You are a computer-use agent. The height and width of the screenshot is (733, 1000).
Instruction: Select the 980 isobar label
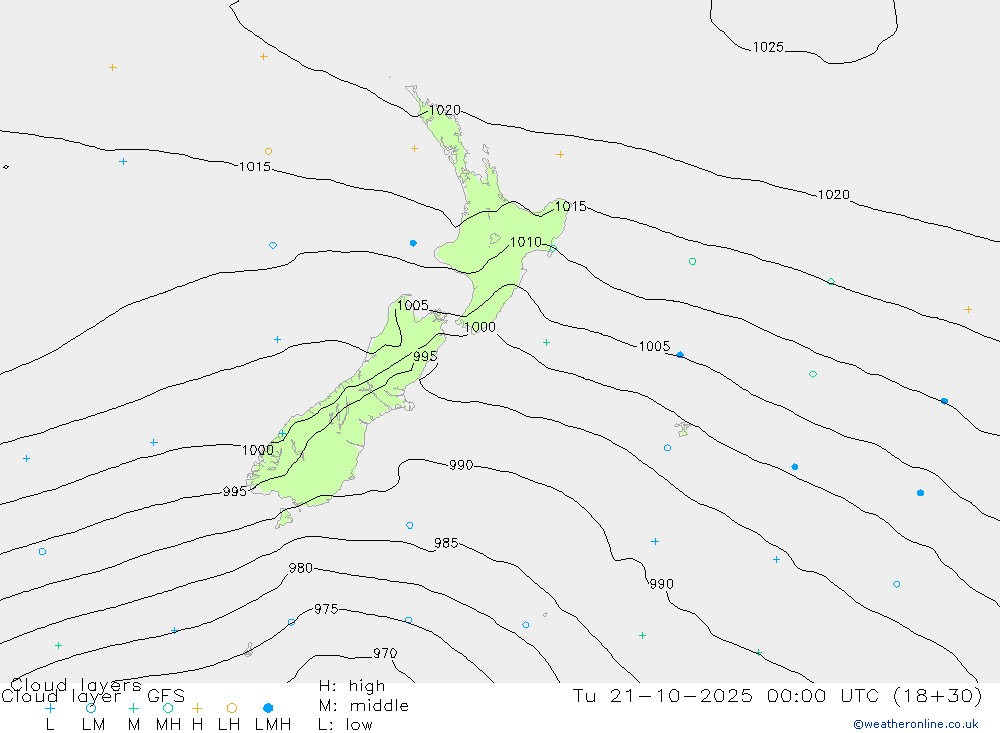point(300,568)
